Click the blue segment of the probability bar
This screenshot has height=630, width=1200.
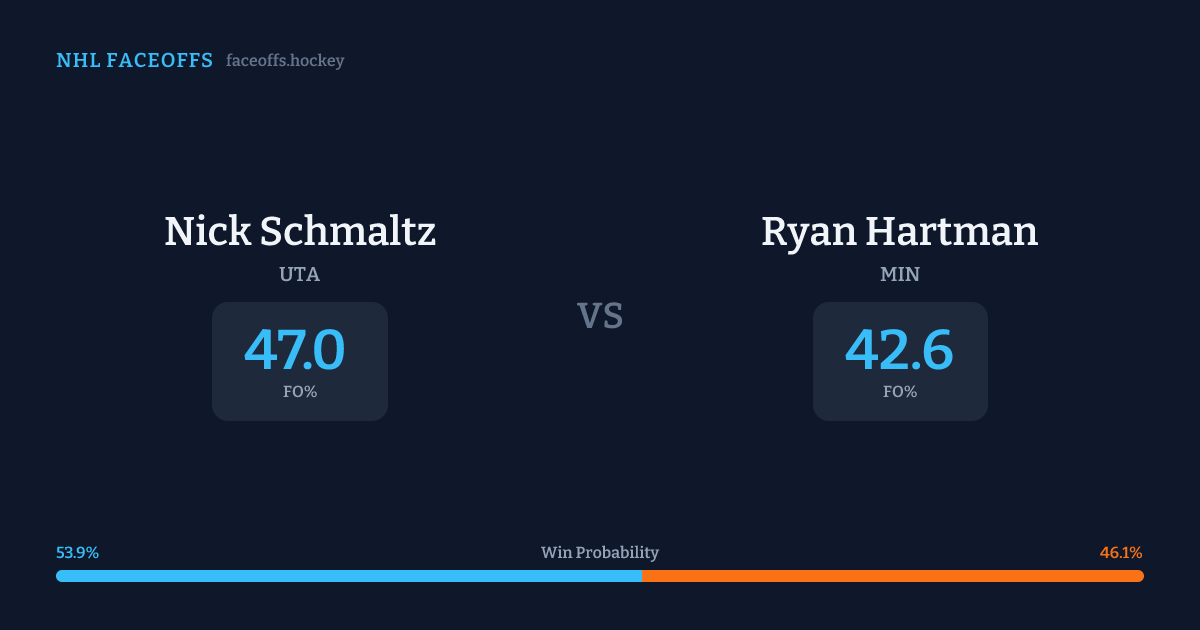pos(348,576)
